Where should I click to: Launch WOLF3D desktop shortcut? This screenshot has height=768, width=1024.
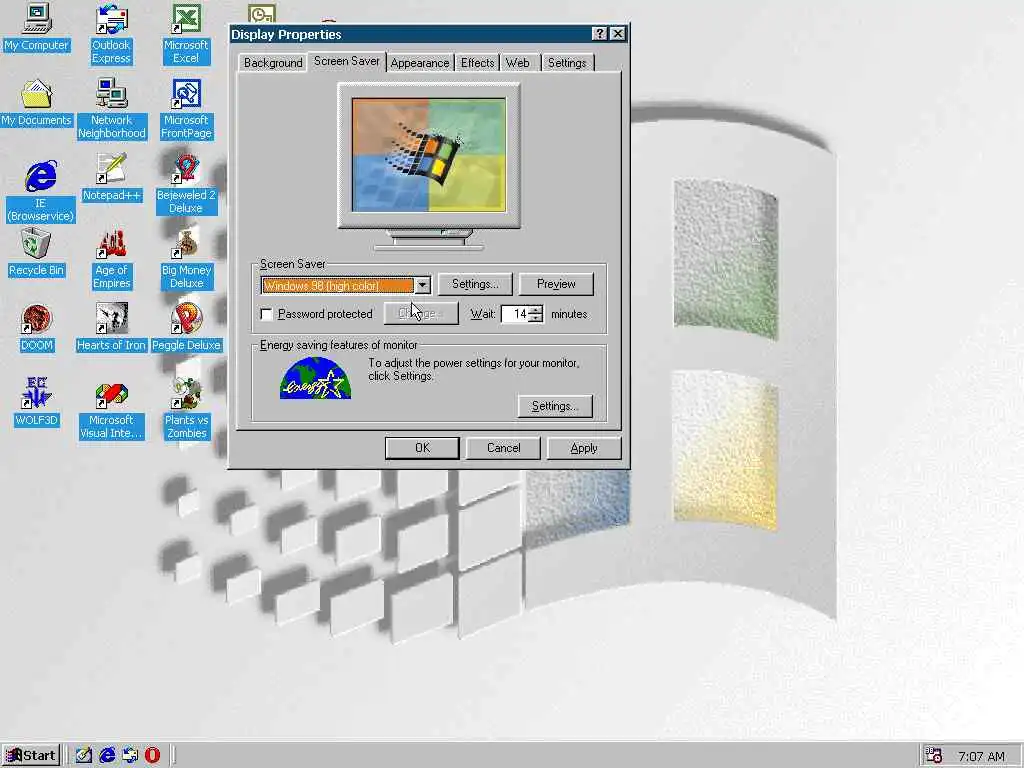tap(37, 403)
